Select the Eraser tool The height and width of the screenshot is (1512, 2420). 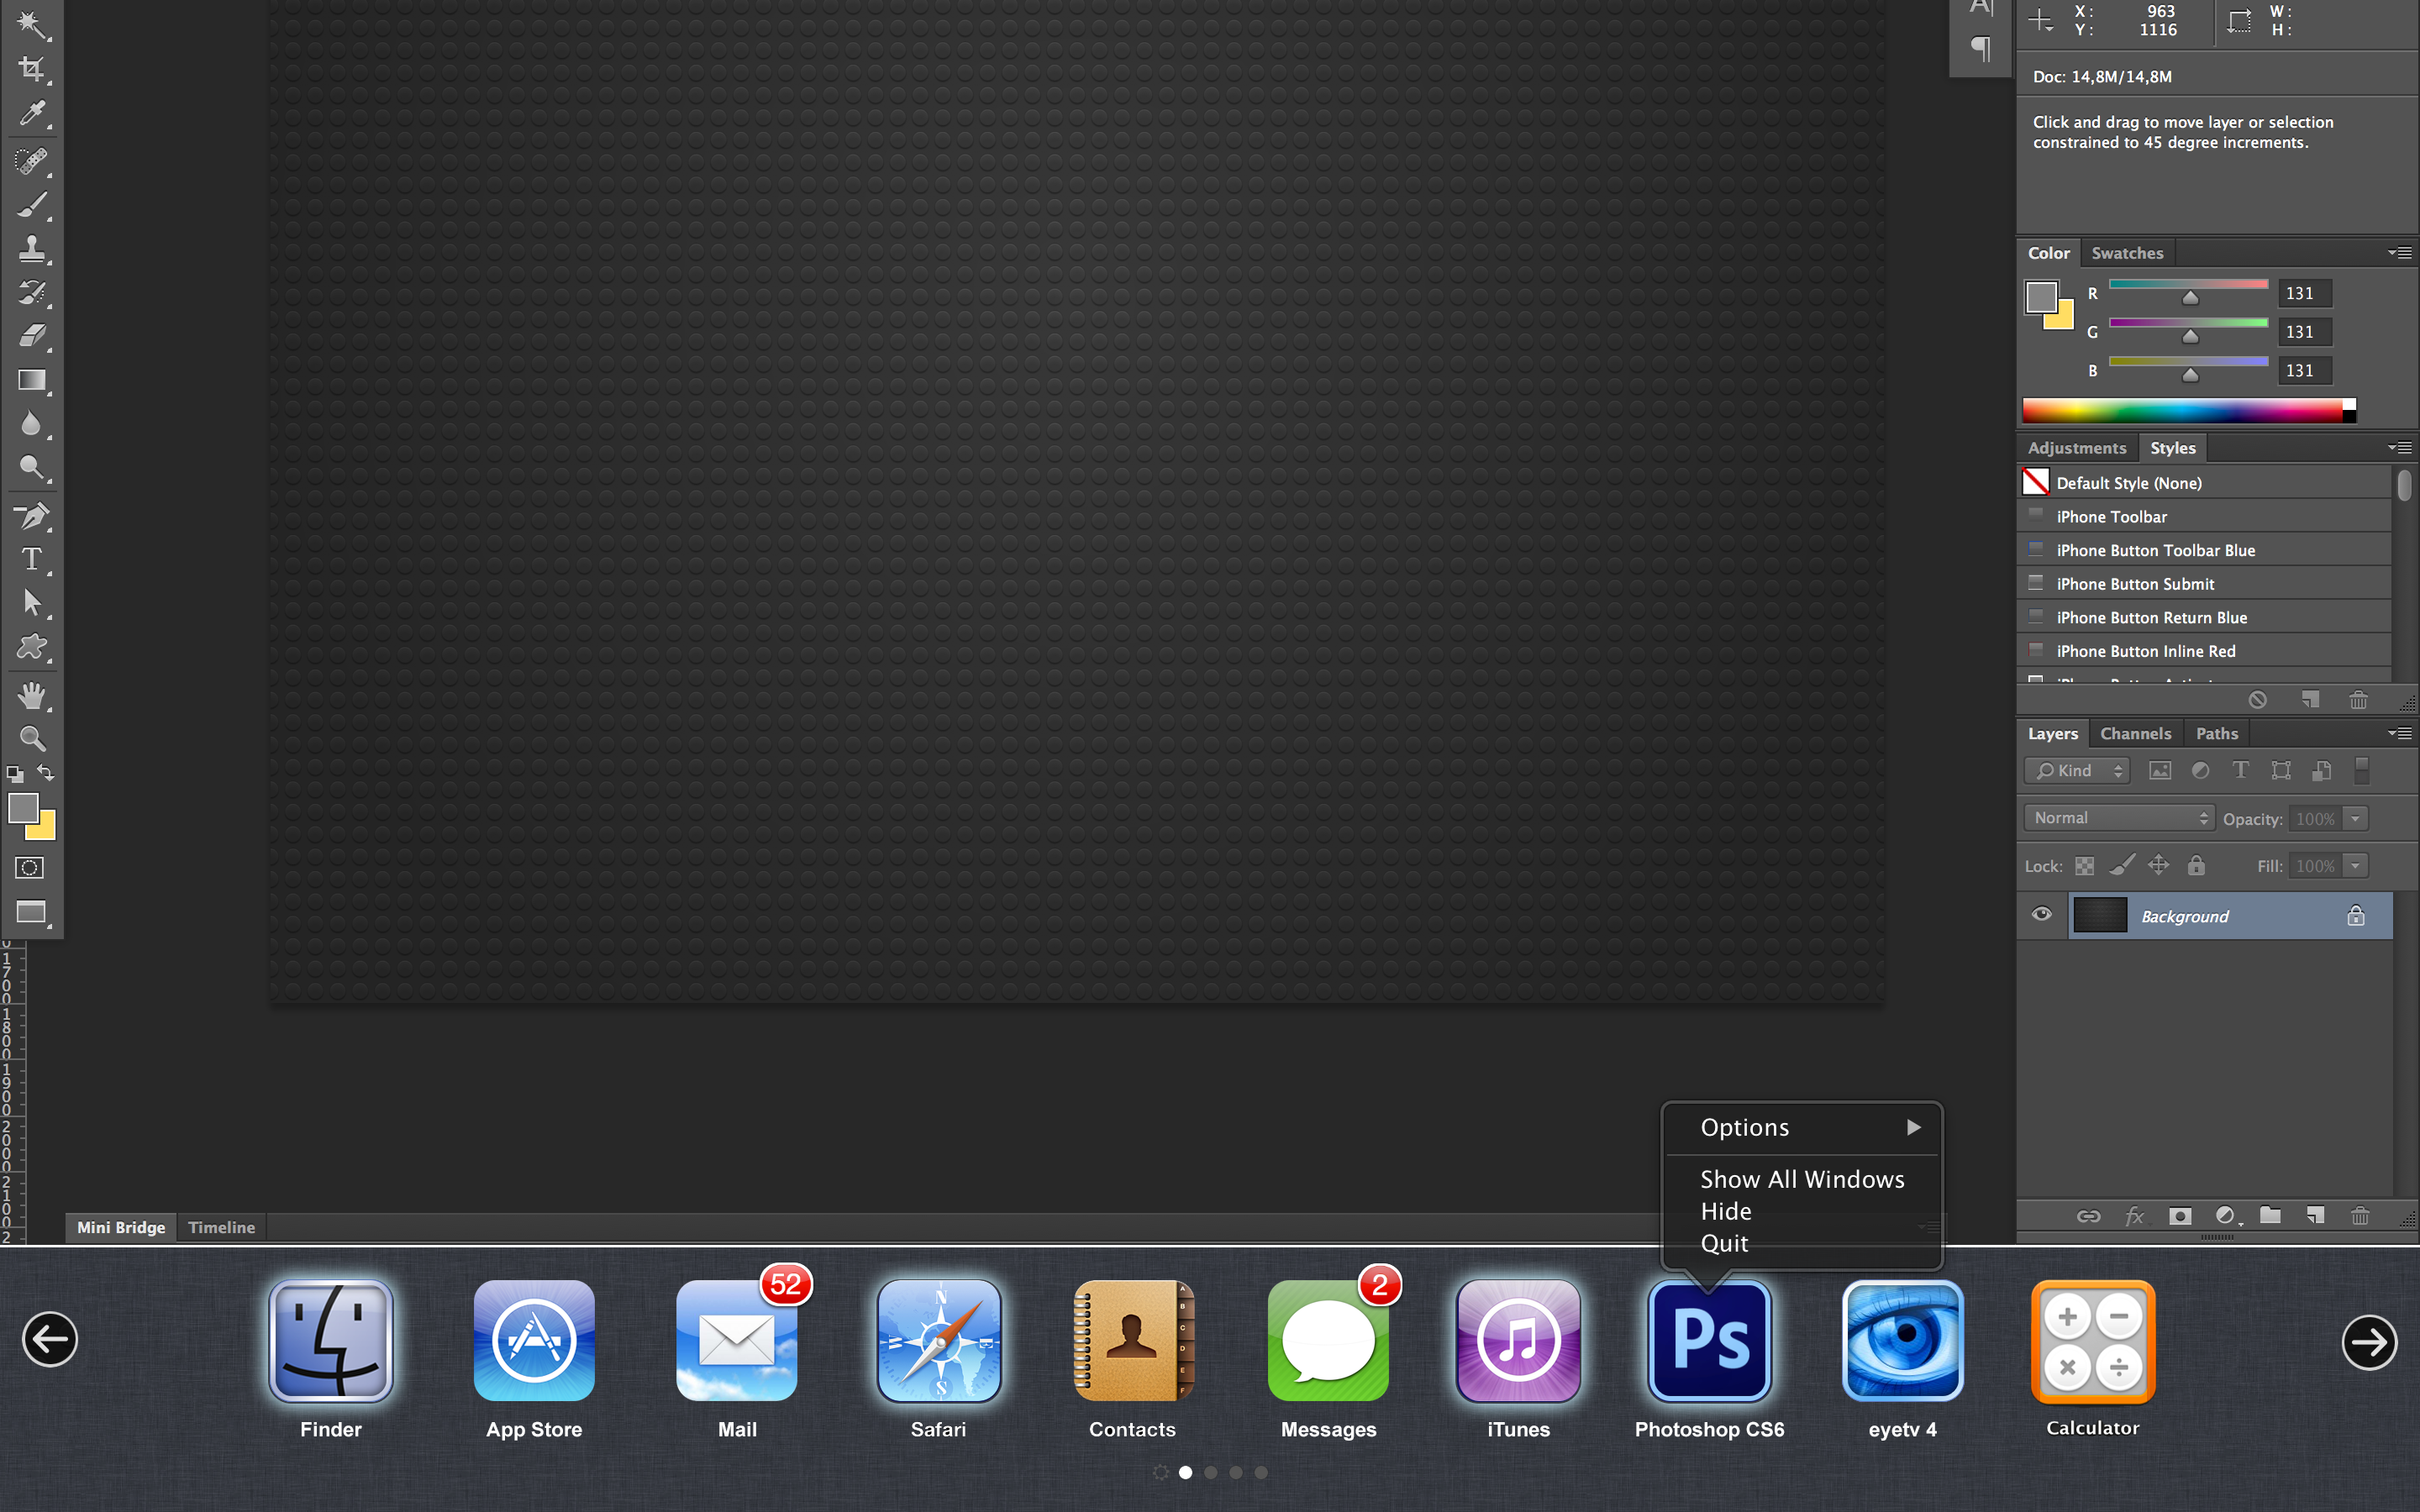coord(32,336)
